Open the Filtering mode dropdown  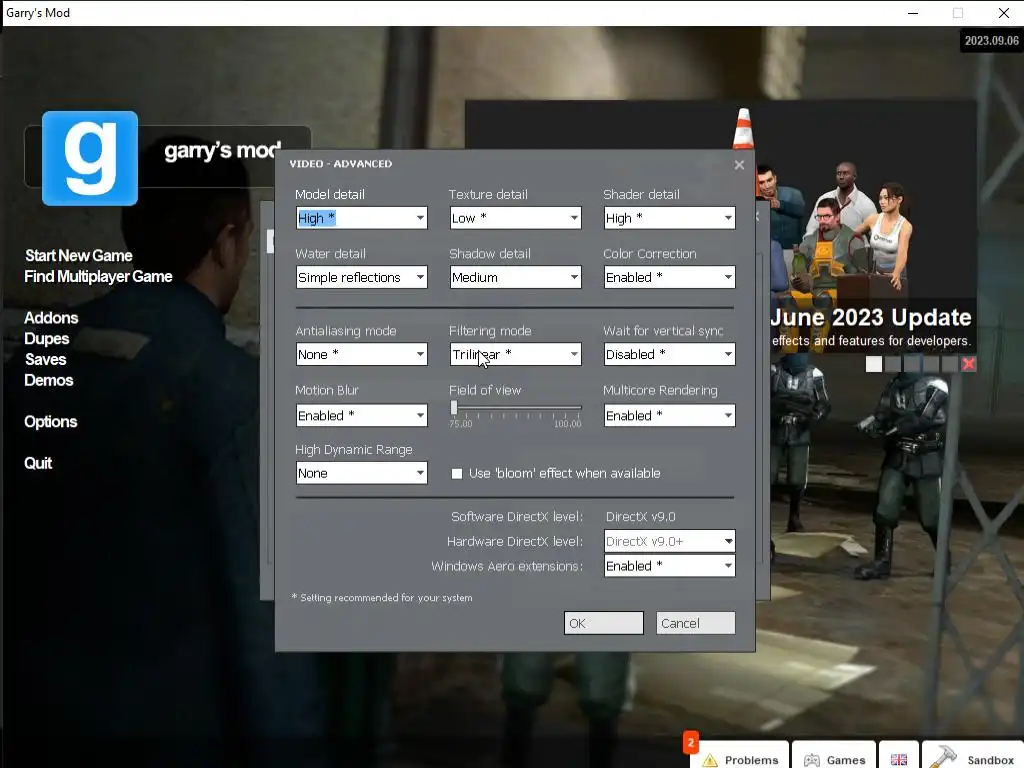tap(515, 354)
